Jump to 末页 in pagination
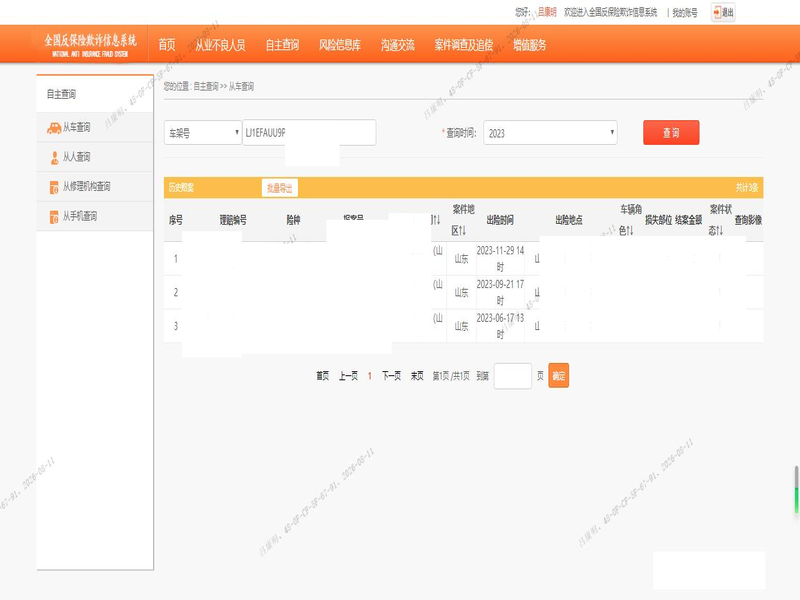Viewport: 800px width, 600px height. click(x=417, y=376)
